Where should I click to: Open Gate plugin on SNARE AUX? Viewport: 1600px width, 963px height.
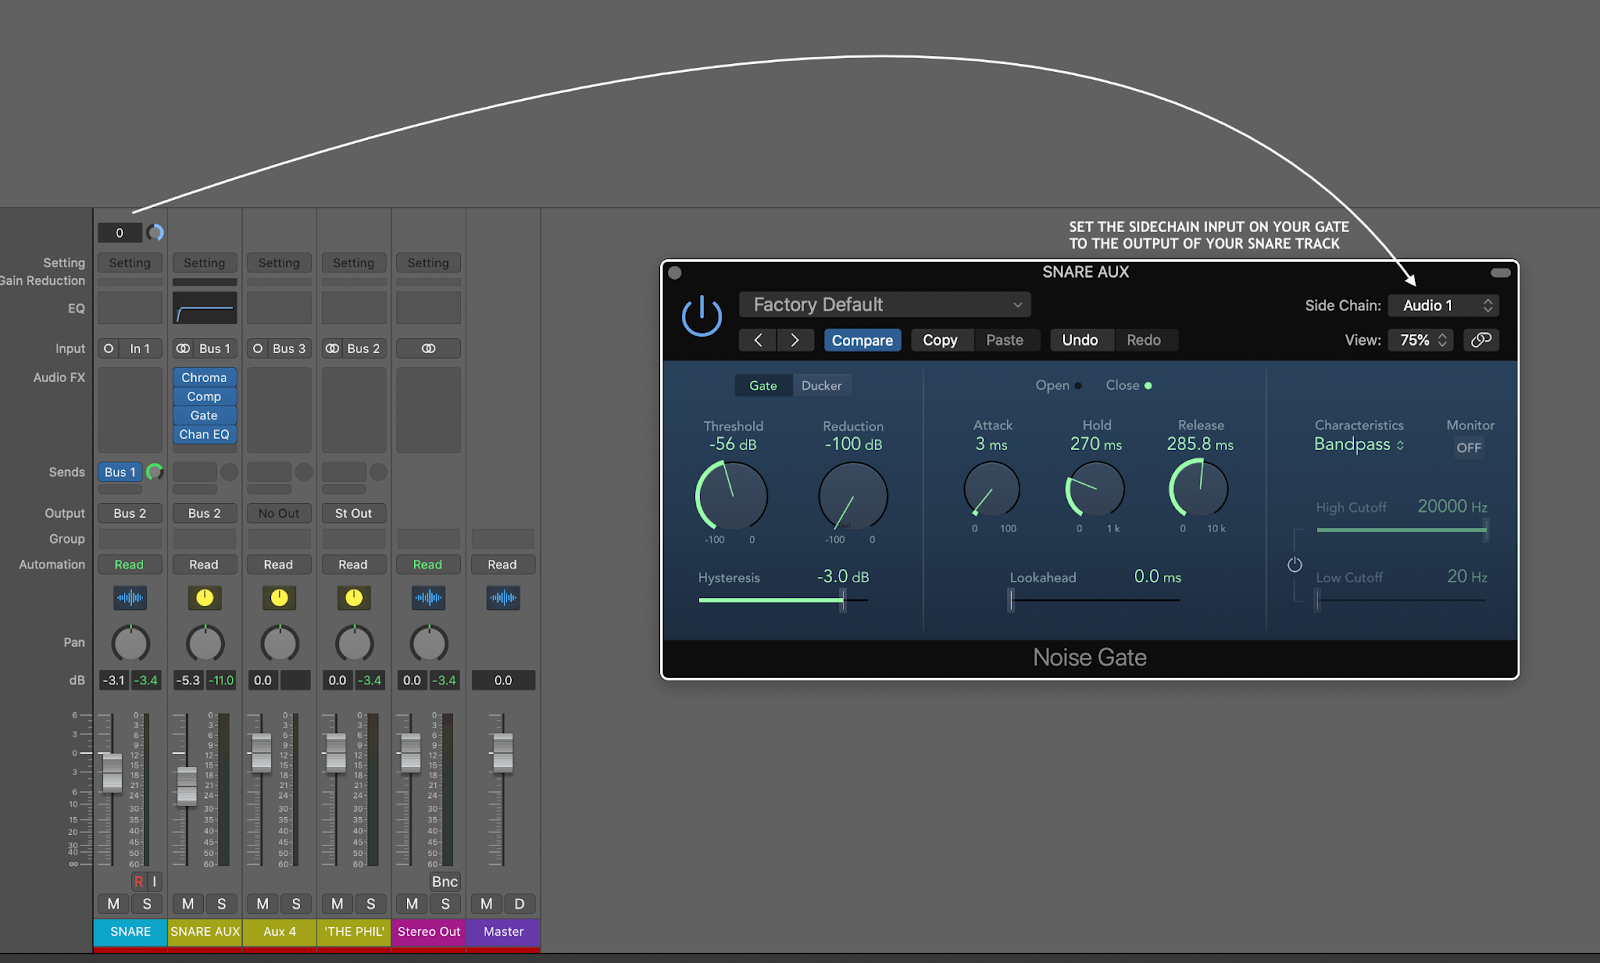tap(205, 416)
